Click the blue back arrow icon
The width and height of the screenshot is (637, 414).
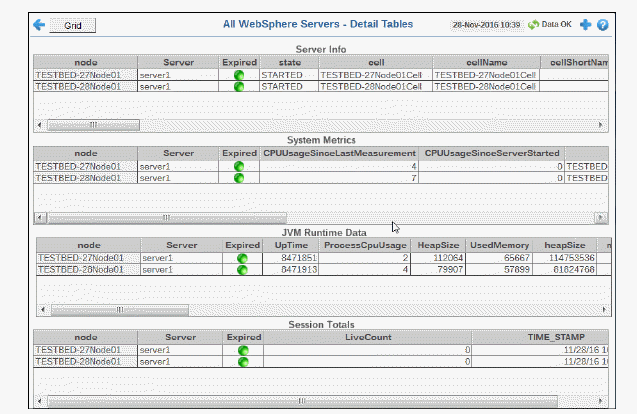pos(39,25)
